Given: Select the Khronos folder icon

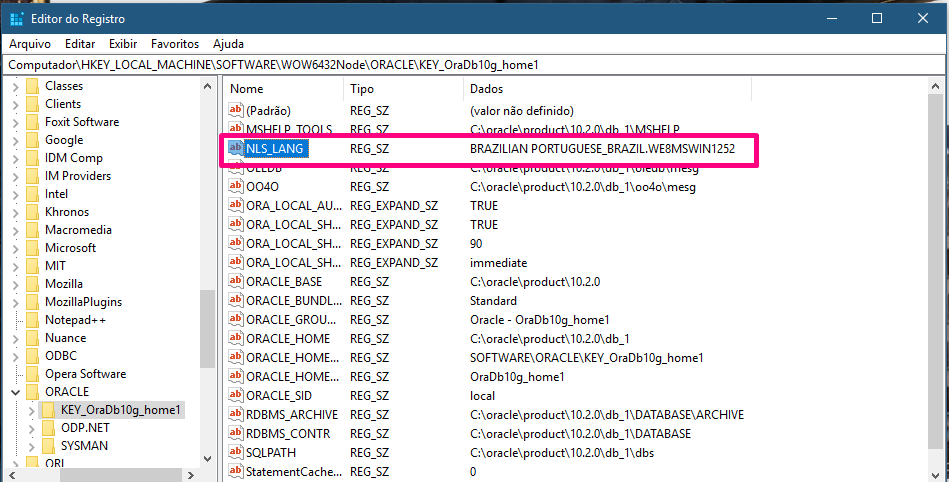Looking at the screenshot, I should (33, 212).
